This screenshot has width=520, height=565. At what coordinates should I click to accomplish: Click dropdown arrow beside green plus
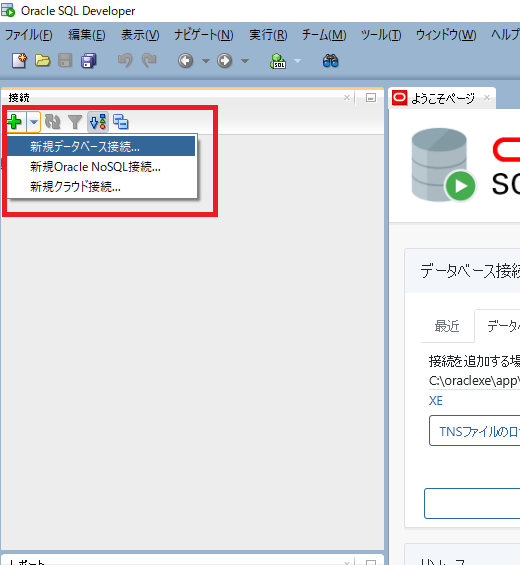[x=34, y=122]
